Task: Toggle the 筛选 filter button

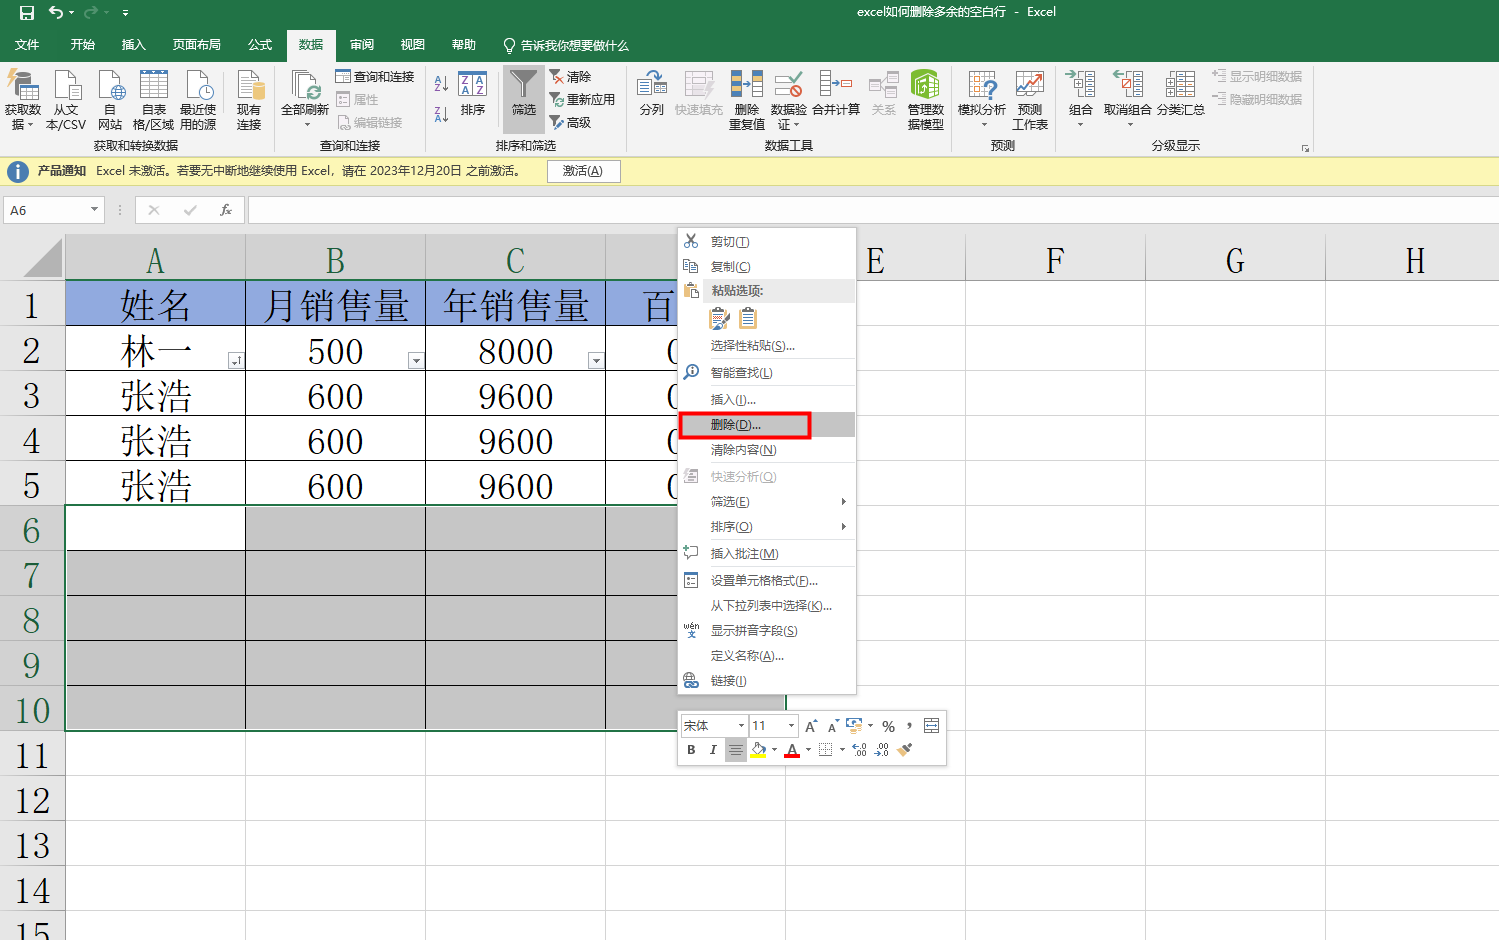Action: [x=524, y=100]
